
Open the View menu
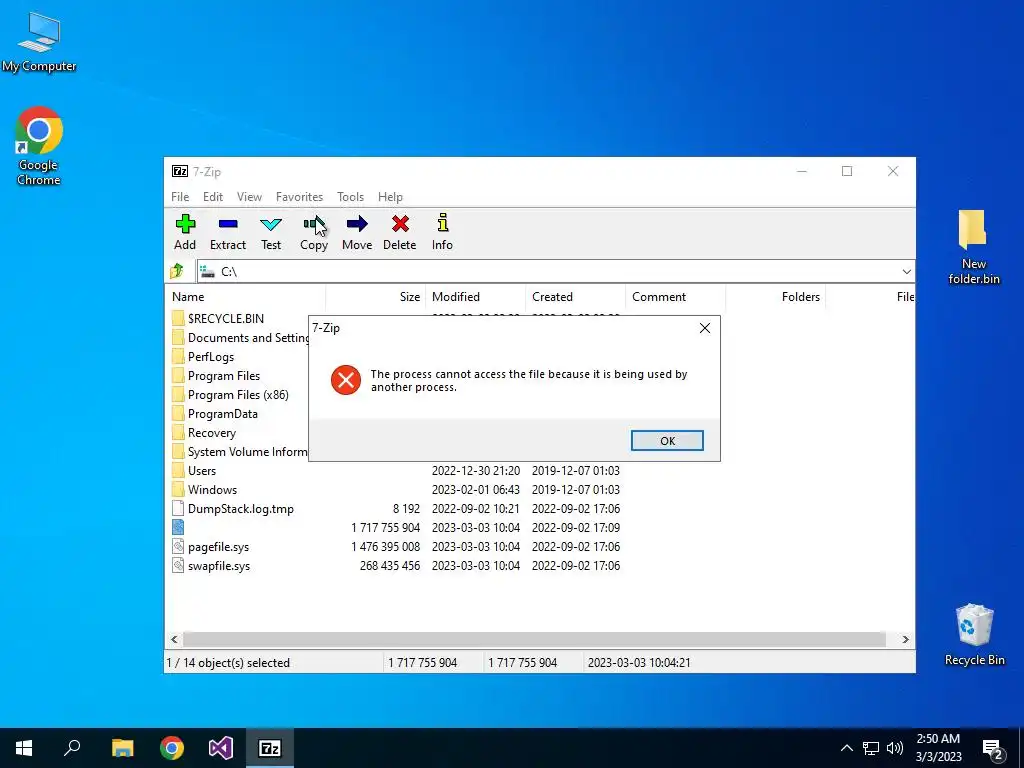coord(249,197)
